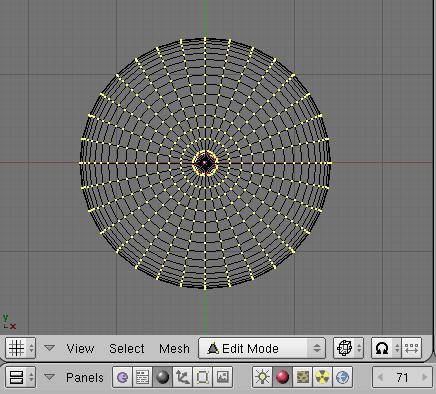Open the 3D View window type selector
This screenshot has width=436, height=394.
pos(20,348)
